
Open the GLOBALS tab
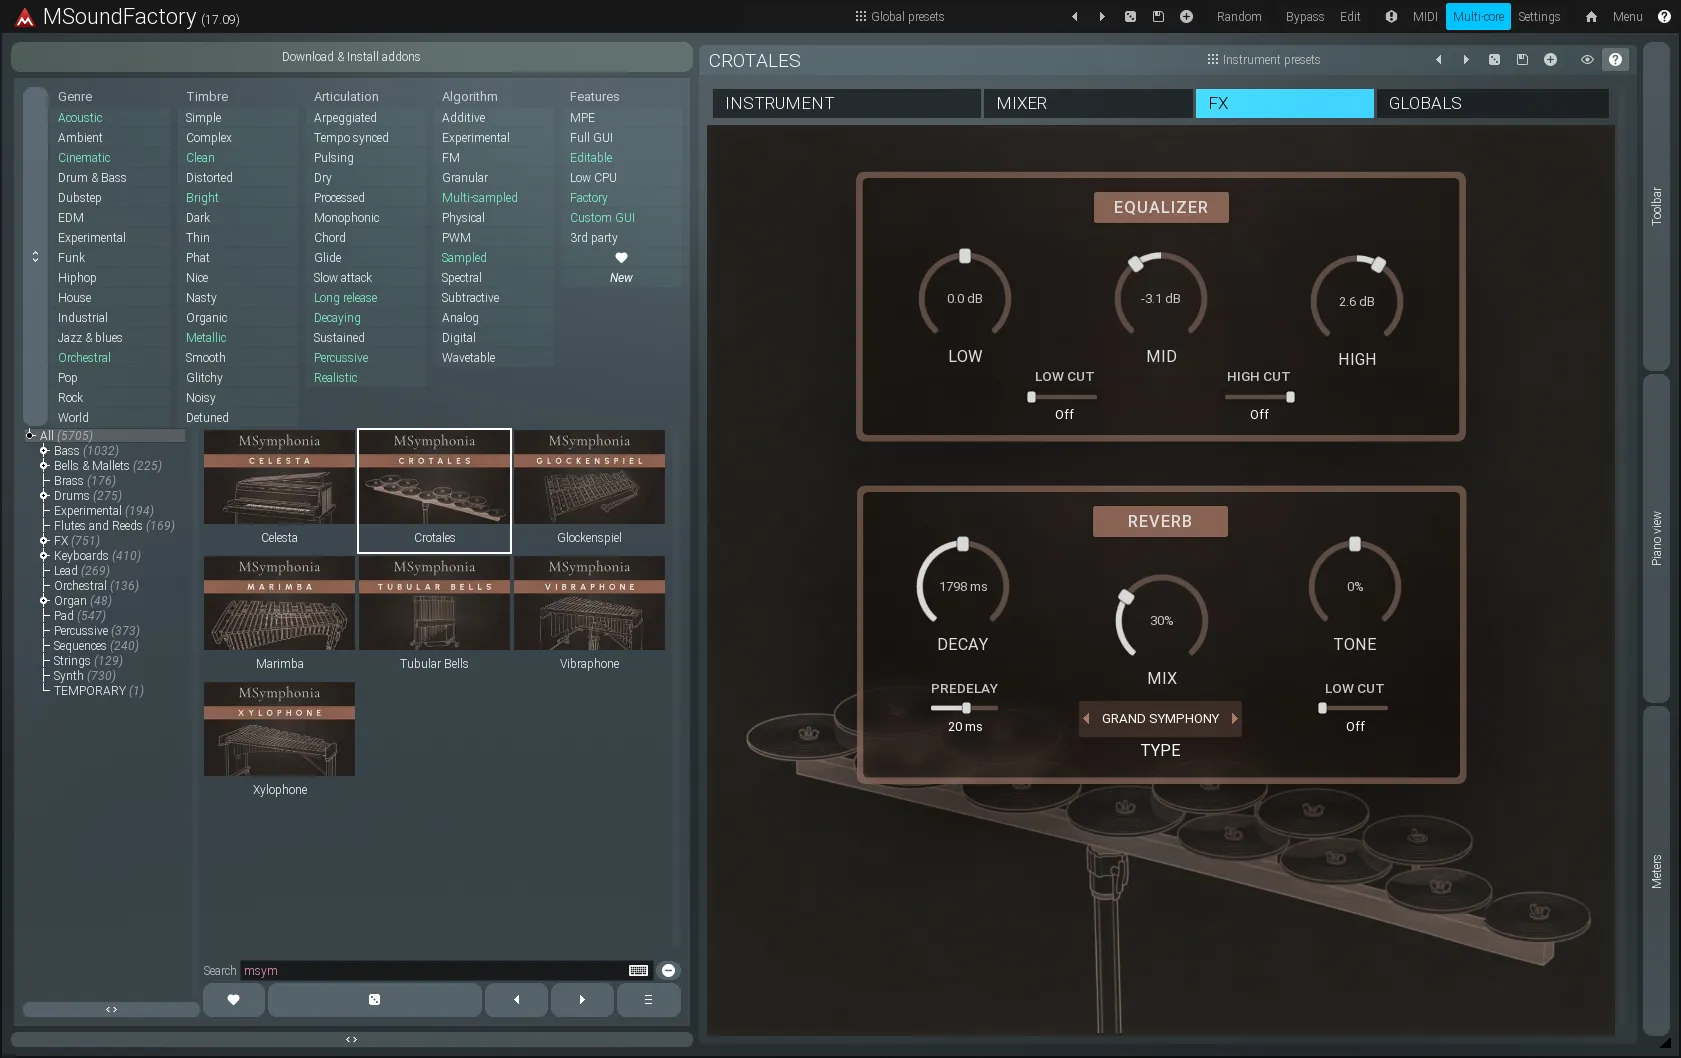point(1492,103)
